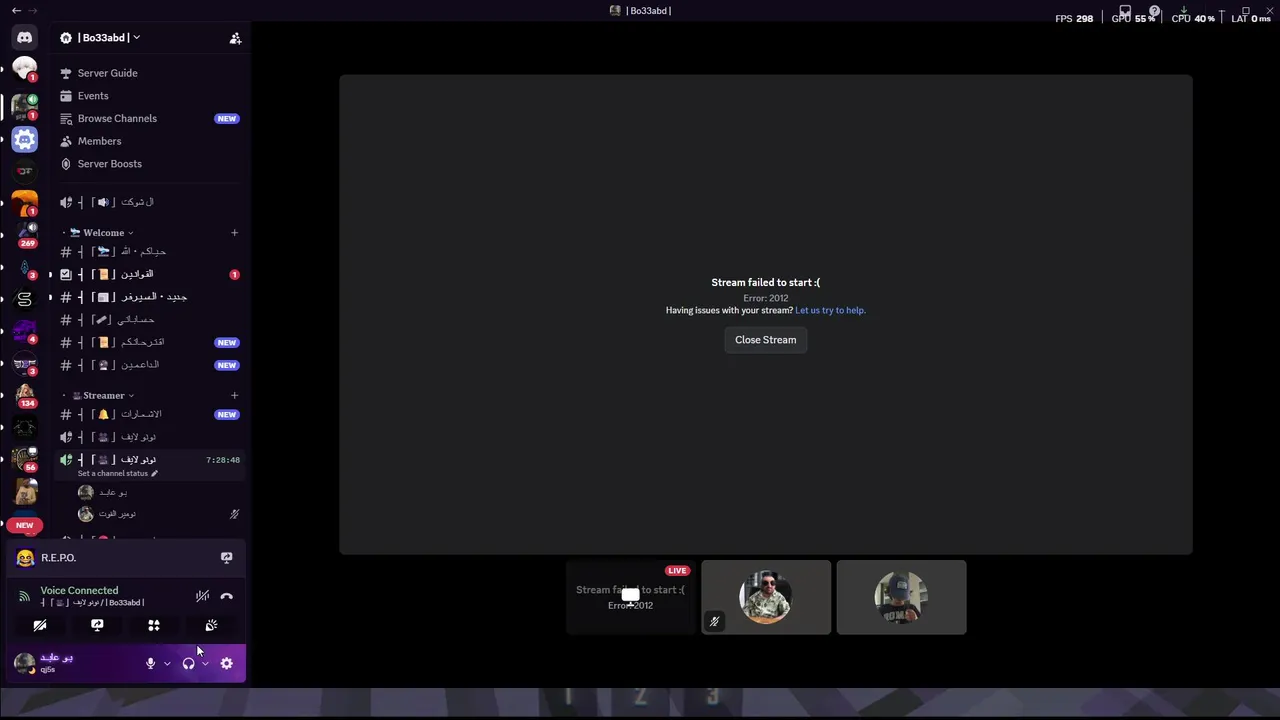Add a channel to the Welcome category

pos(234,233)
